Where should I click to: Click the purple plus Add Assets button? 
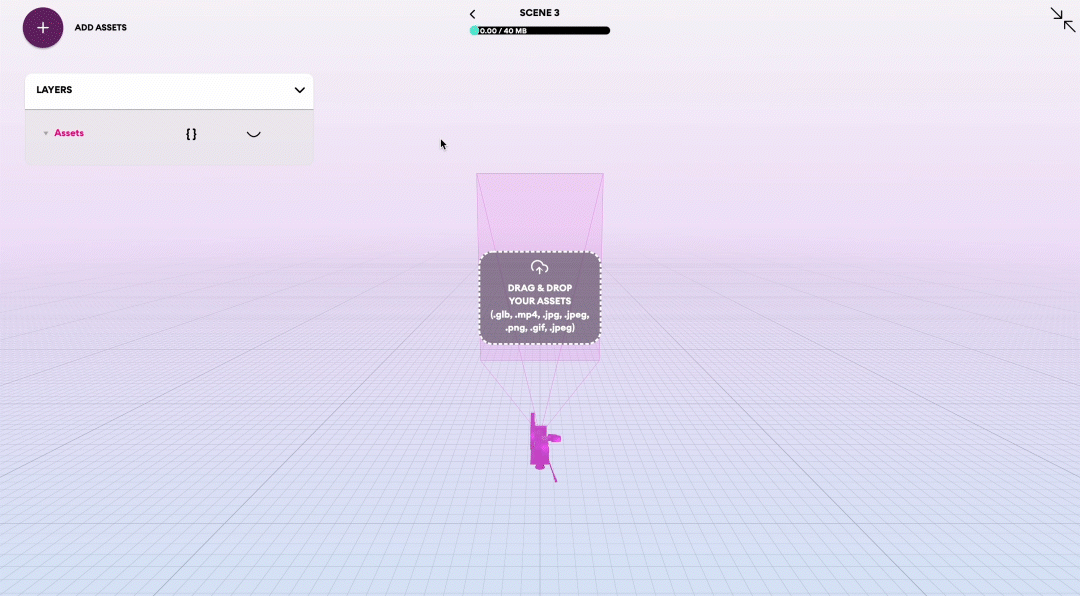[43, 28]
